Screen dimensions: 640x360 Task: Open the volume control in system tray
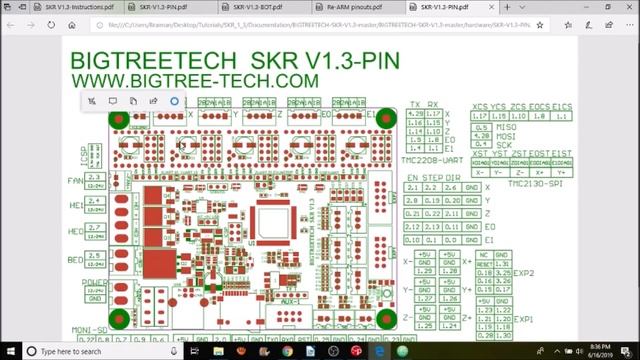(579, 351)
